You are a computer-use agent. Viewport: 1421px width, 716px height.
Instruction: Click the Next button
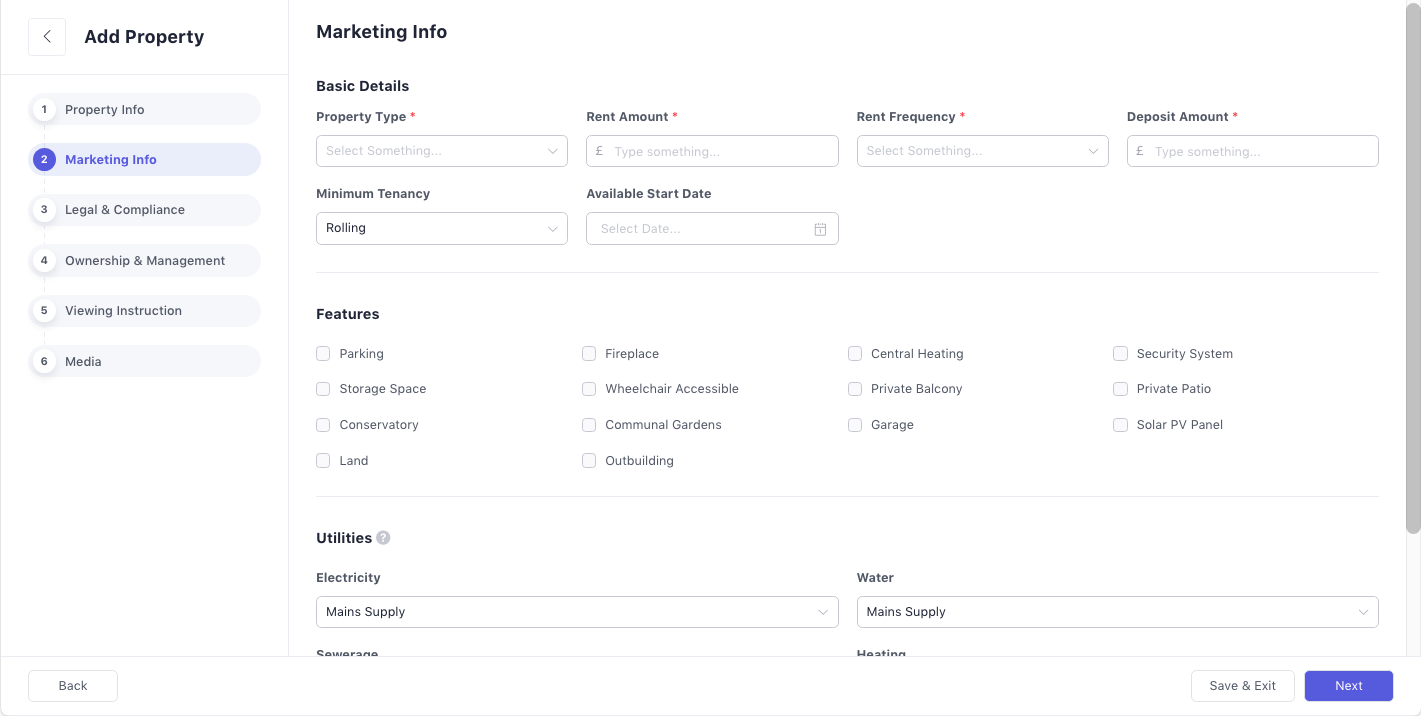(x=1348, y=686)
